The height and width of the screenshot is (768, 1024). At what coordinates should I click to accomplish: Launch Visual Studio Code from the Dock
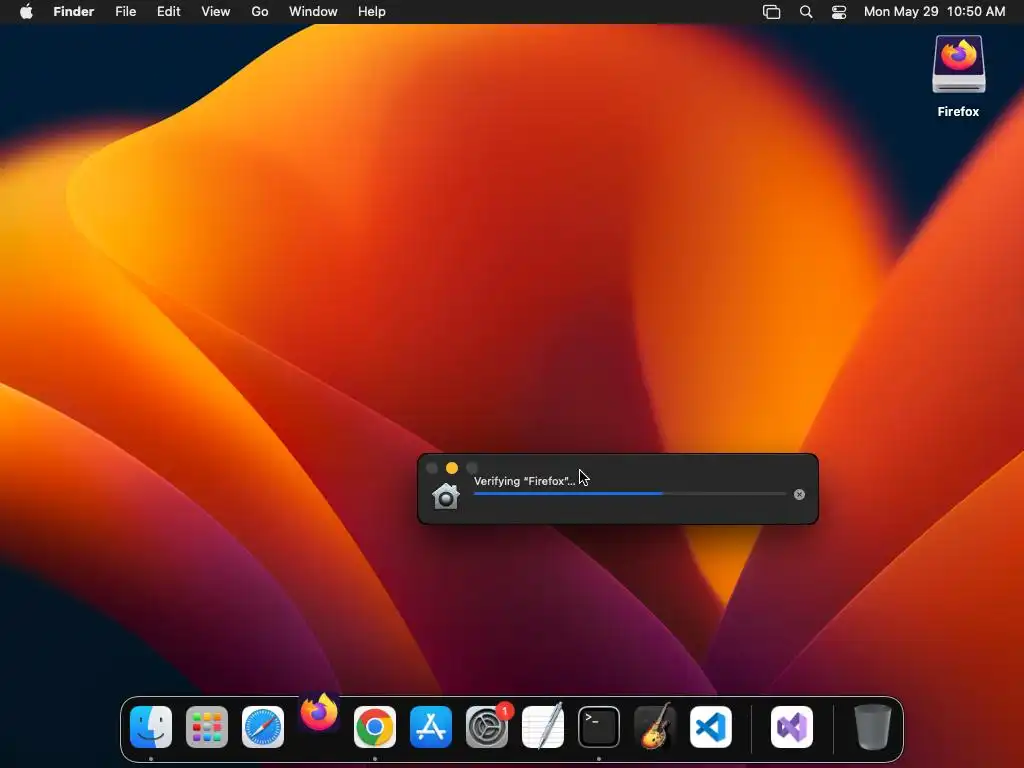click(711, 727)
